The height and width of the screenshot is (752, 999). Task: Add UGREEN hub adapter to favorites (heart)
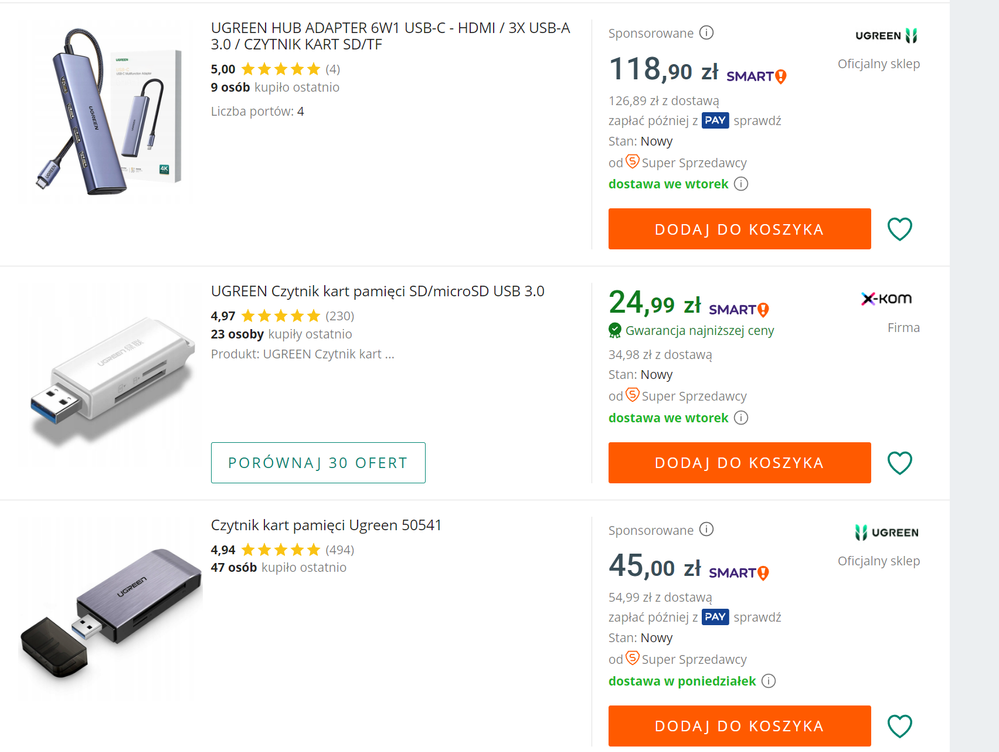coord(900,229)
